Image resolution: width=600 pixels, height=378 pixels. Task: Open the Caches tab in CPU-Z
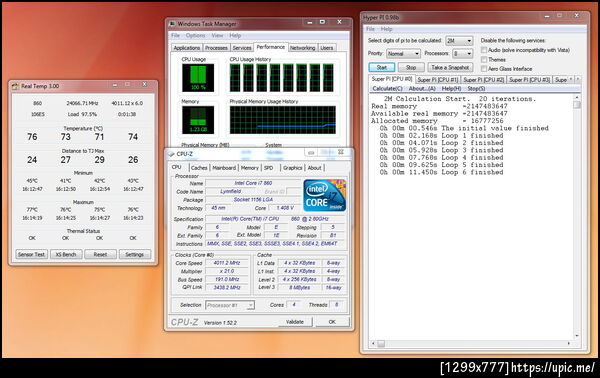(x=199, y=168)
